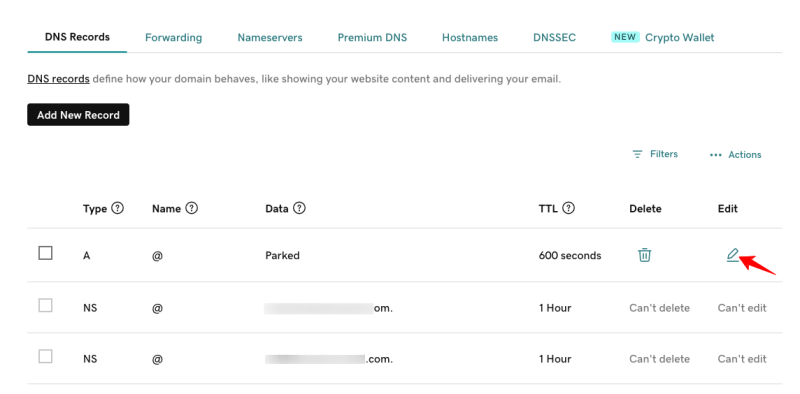Follow the DNS records help link

click(59, 80)
